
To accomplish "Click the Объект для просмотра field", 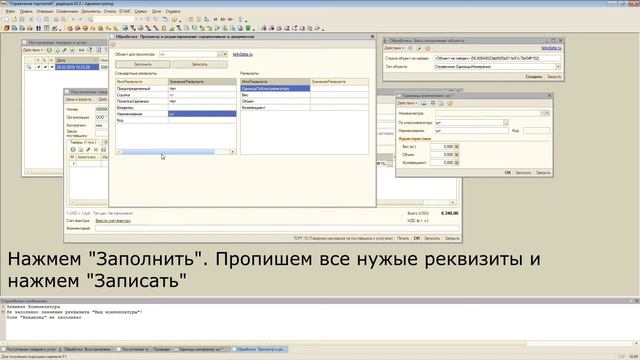I will [188, 54].
